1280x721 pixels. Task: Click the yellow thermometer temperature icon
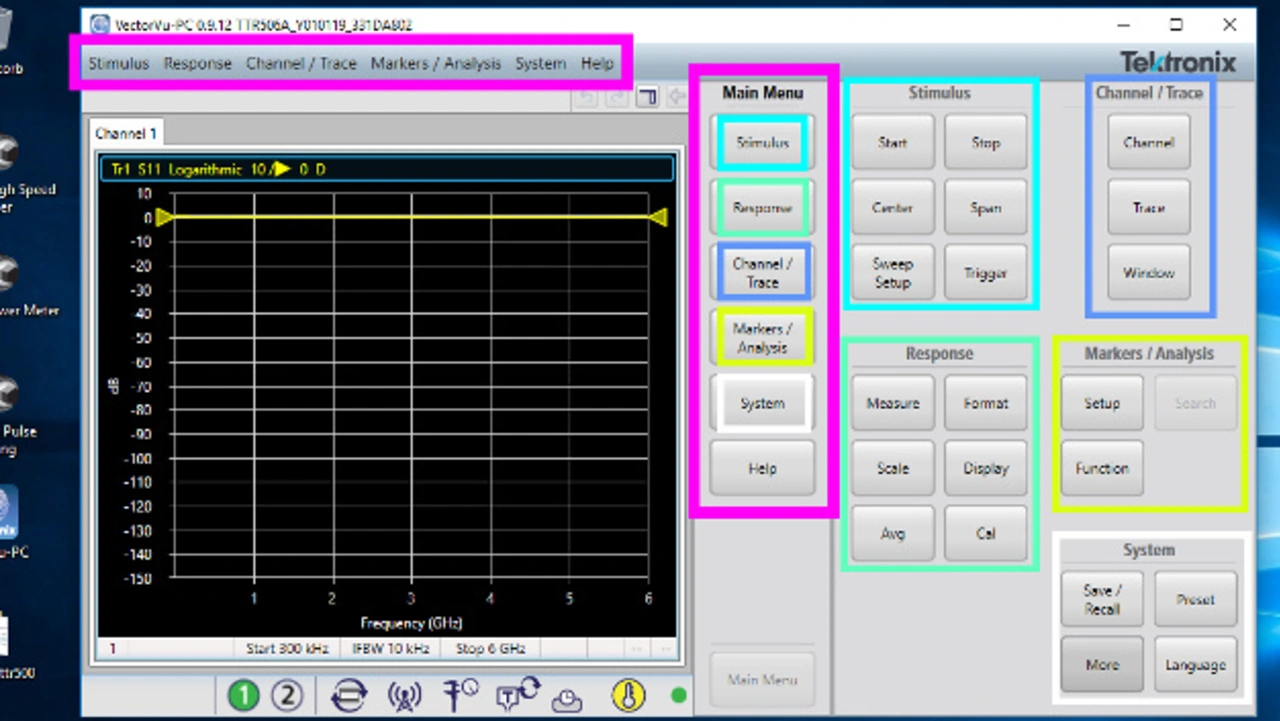pos(628,696)
